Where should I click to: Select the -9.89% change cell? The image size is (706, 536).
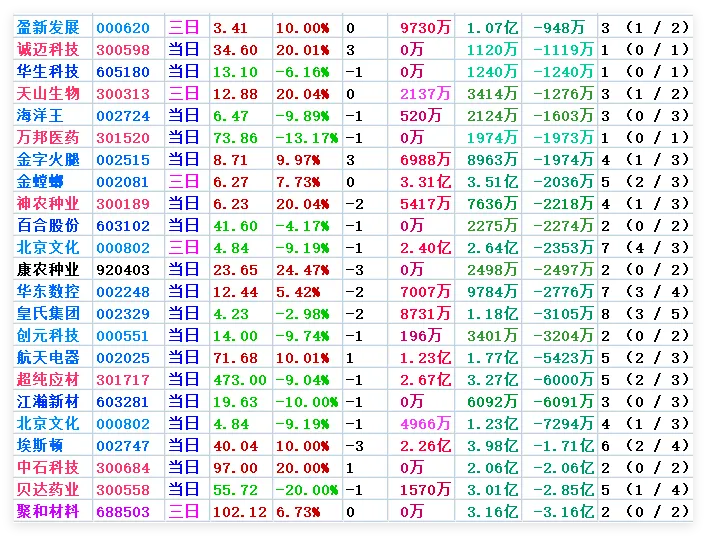click(302, 116)
